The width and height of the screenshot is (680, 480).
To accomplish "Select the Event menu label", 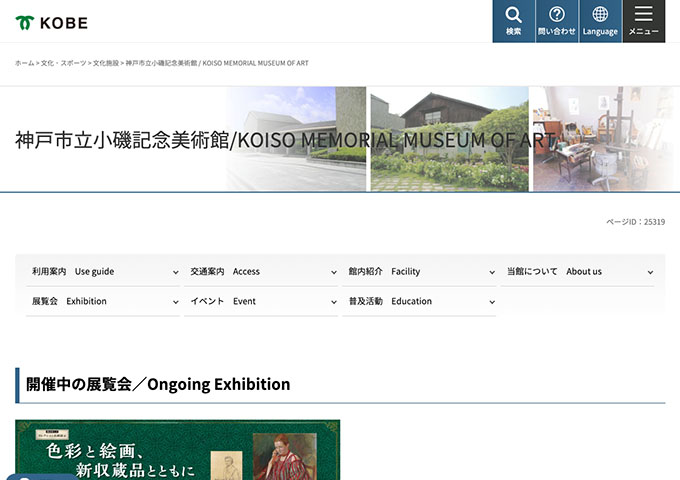I will [x=223, y=301].
